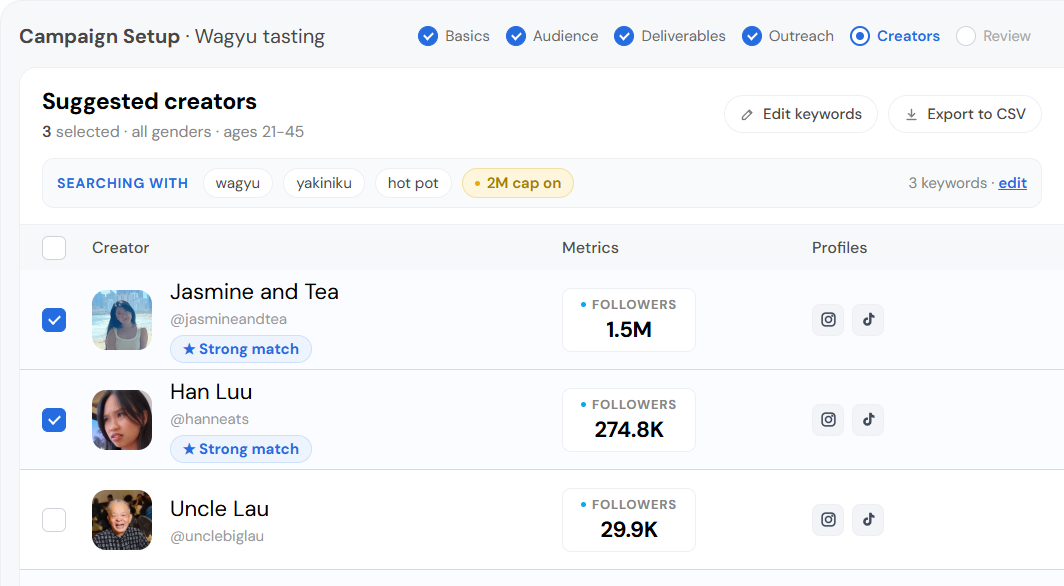Click the Jasmine and Tea creator name

click(x=254, y=292)
